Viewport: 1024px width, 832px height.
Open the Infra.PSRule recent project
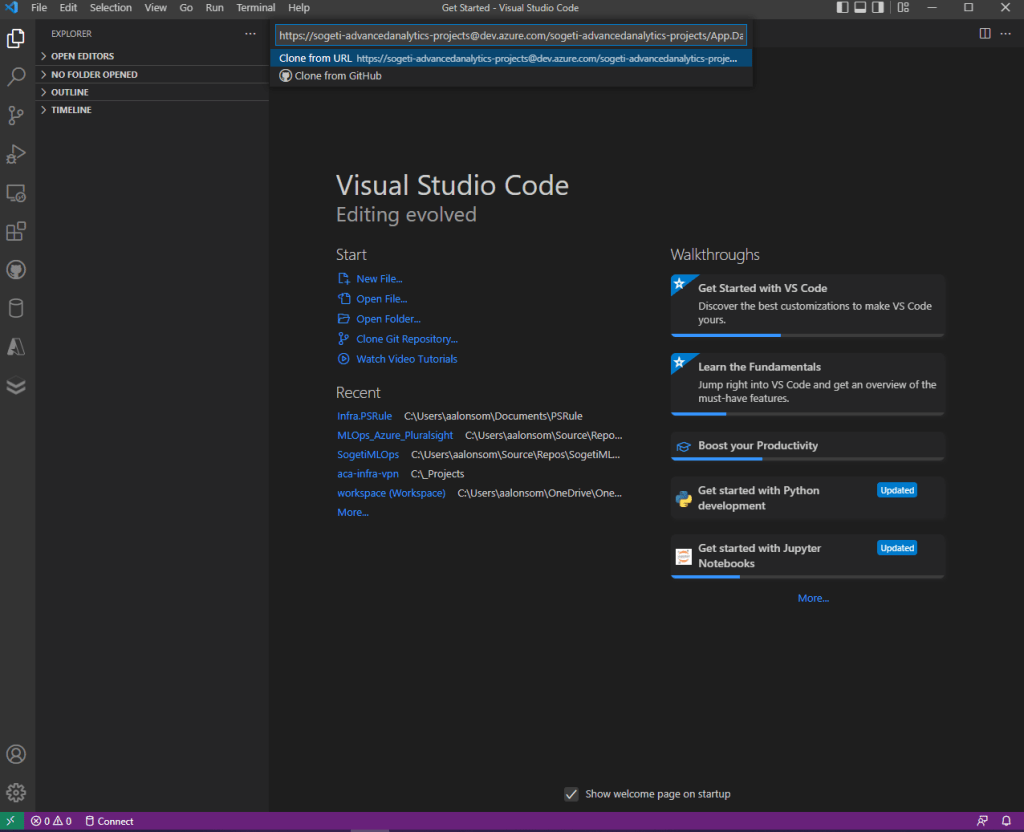364,416
